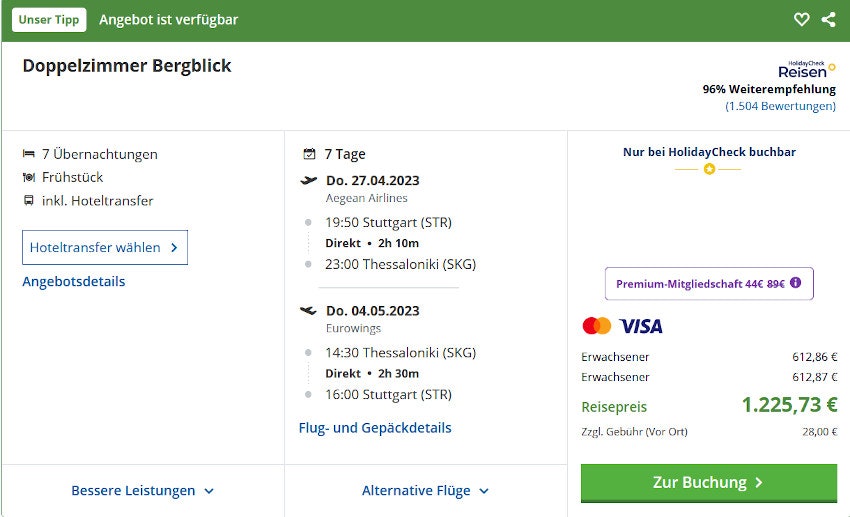Click the Premium-Mitgliedschaft info icon

(x=796, y=283)
